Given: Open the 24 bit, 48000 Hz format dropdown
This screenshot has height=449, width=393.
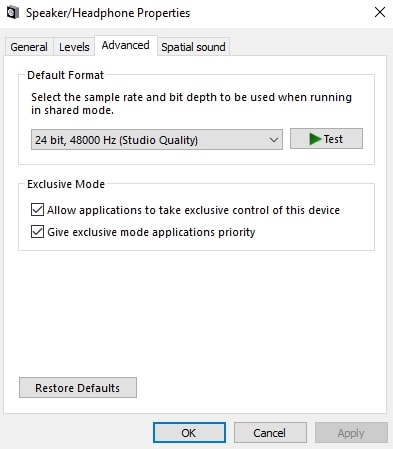Looking at the screenshot, I should coord(157,140).
